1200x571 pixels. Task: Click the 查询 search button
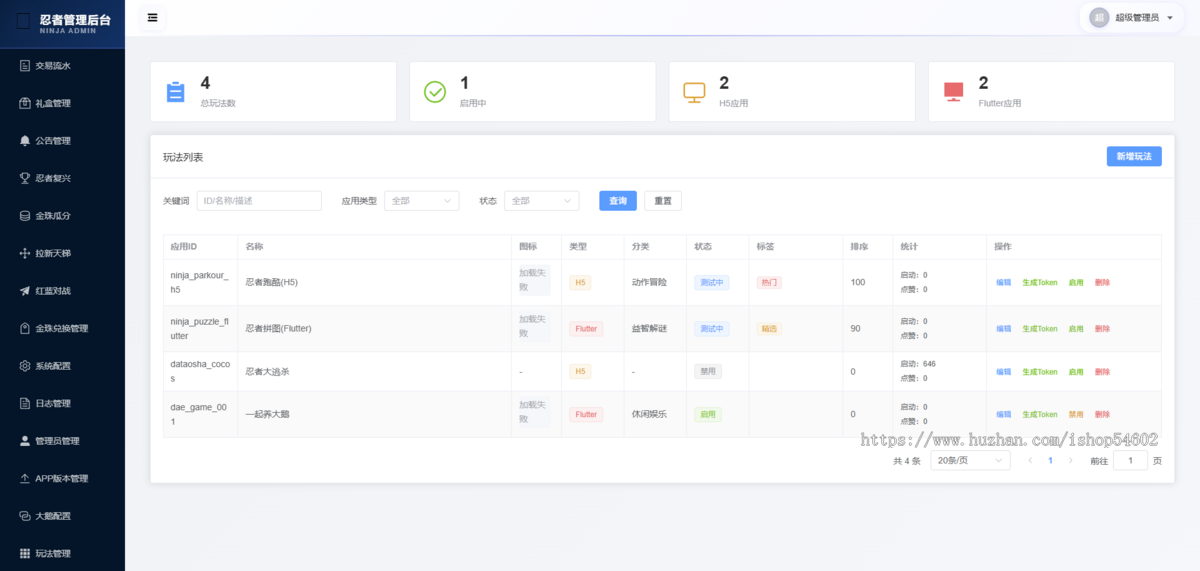pyautogui.click(x=618, y=201)
